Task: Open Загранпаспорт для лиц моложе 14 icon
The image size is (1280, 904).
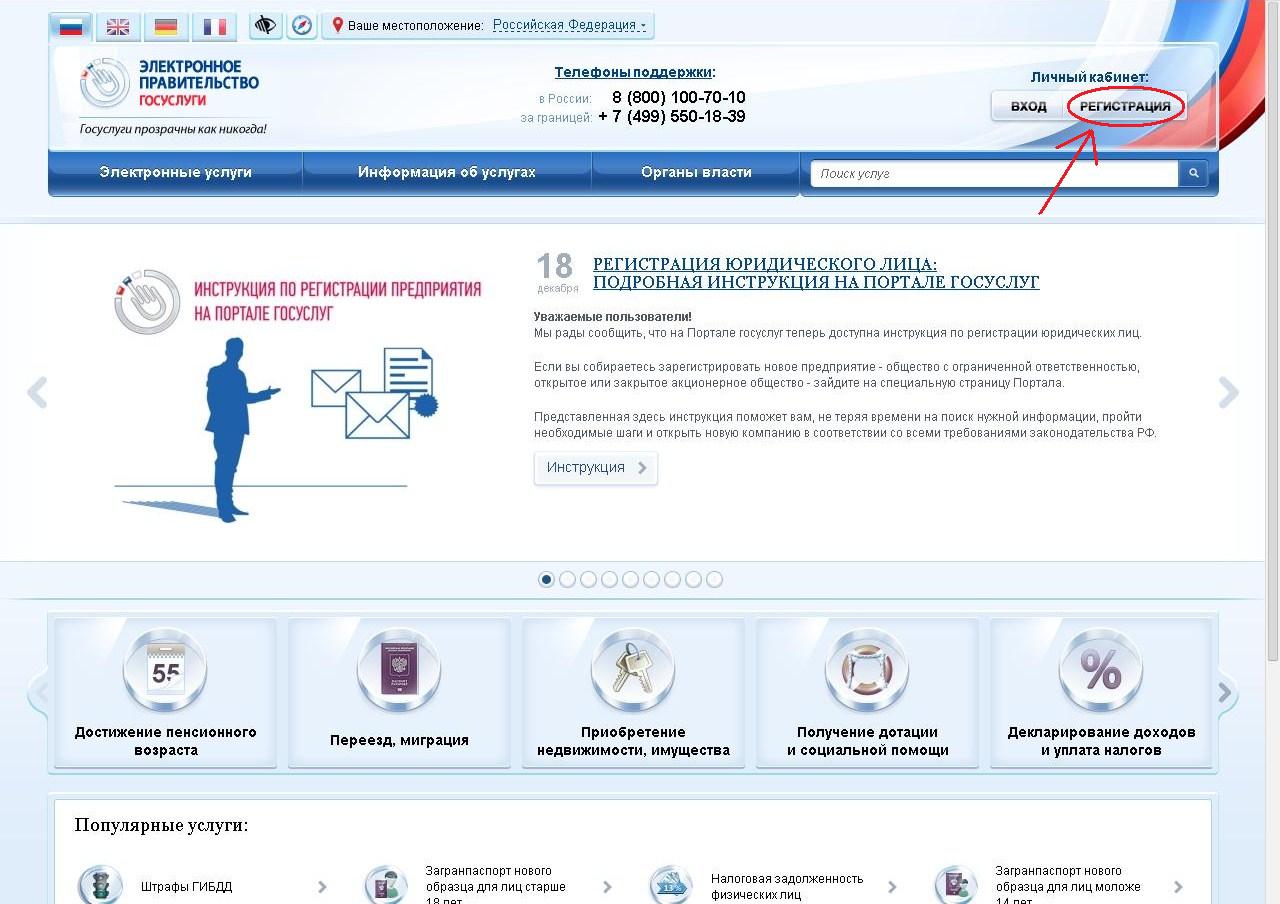Action: pyautogui.click(x=956, y=885)
